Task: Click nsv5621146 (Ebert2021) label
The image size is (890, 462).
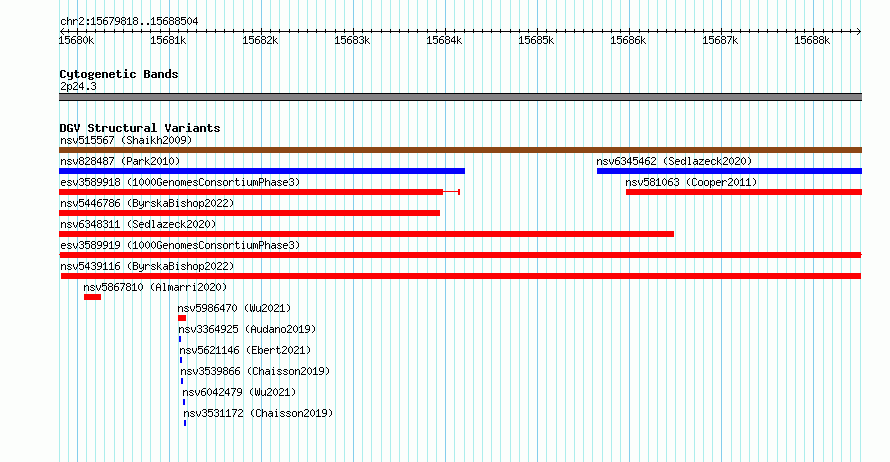Action: [x=245, y=350]
